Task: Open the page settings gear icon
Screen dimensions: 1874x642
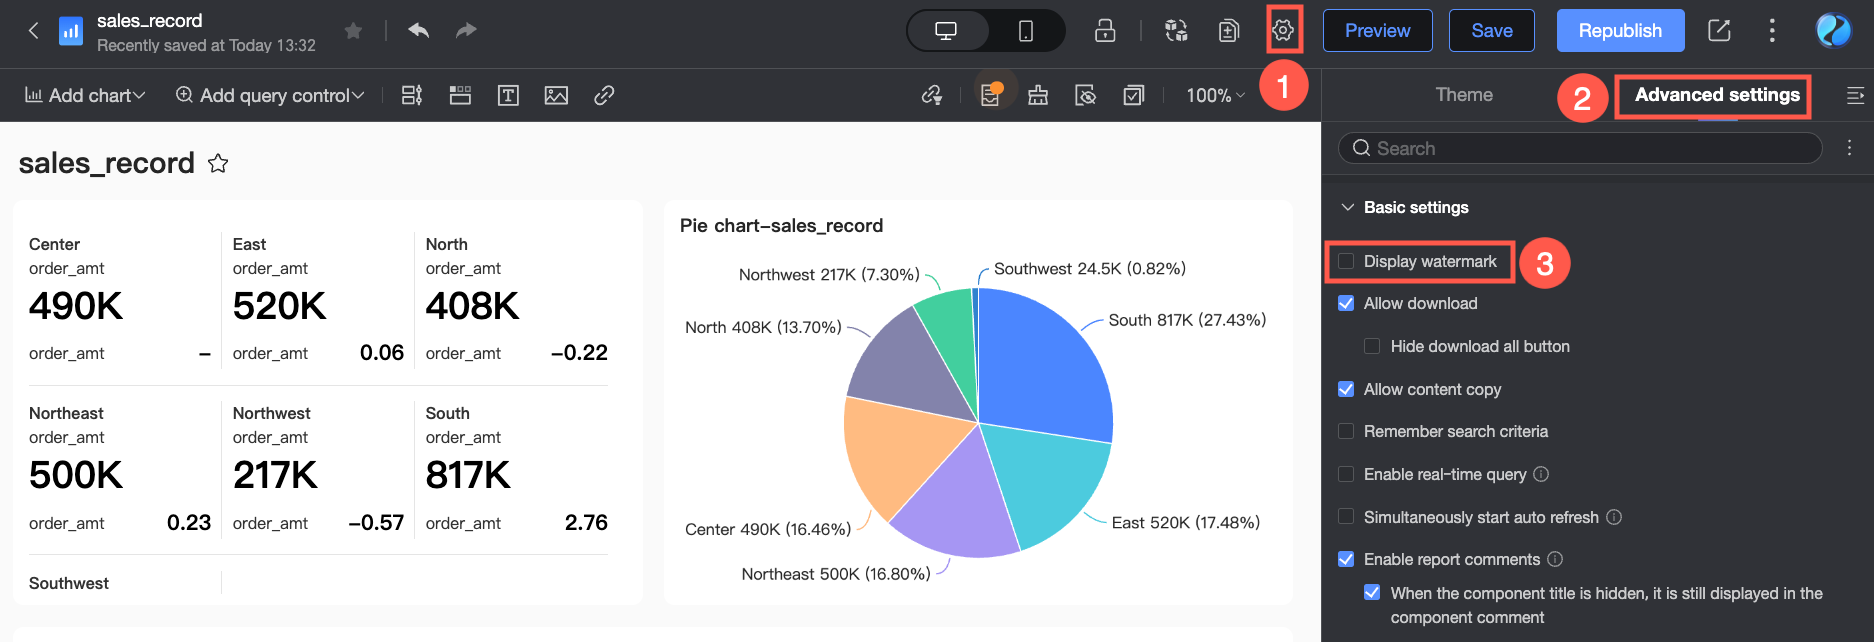Action: click(1283, 31)
